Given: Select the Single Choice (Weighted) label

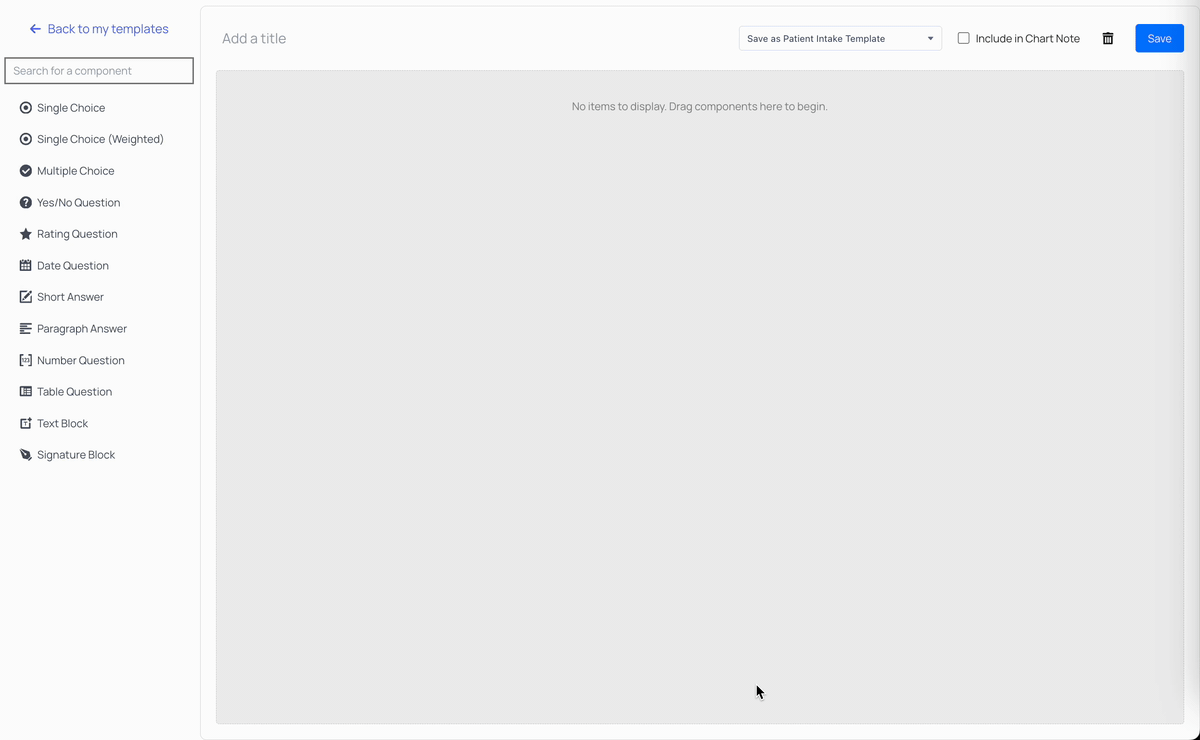Looking at the screenshot, I should tap(100, 139).
